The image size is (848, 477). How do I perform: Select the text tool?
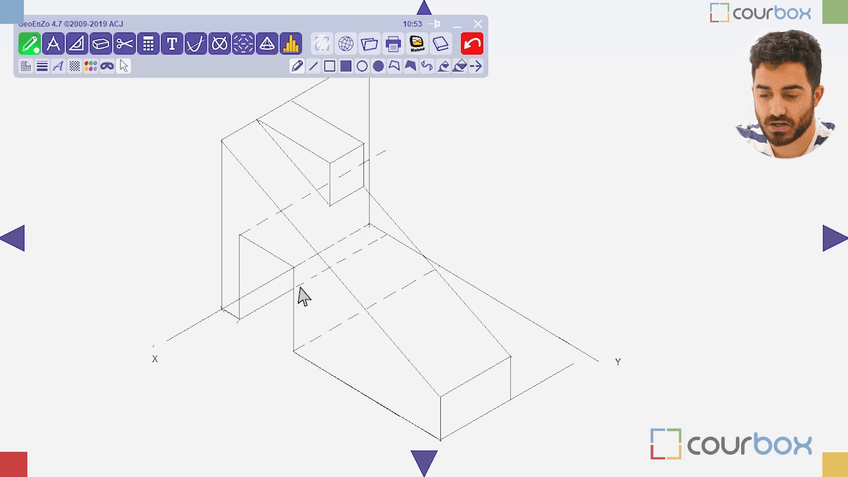click(x=172, y=43)
